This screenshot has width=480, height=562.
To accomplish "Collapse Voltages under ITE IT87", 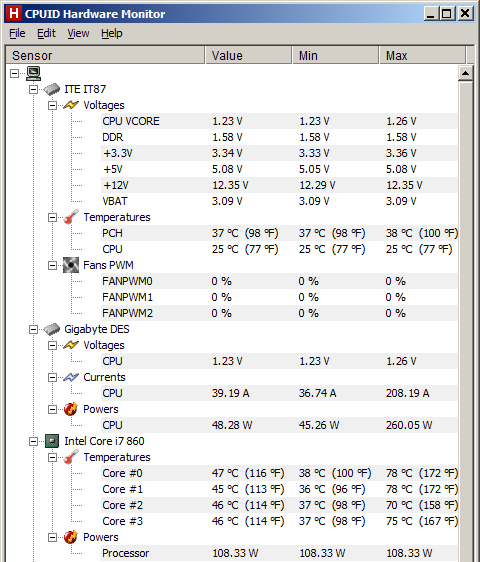I will pos(52,105).
